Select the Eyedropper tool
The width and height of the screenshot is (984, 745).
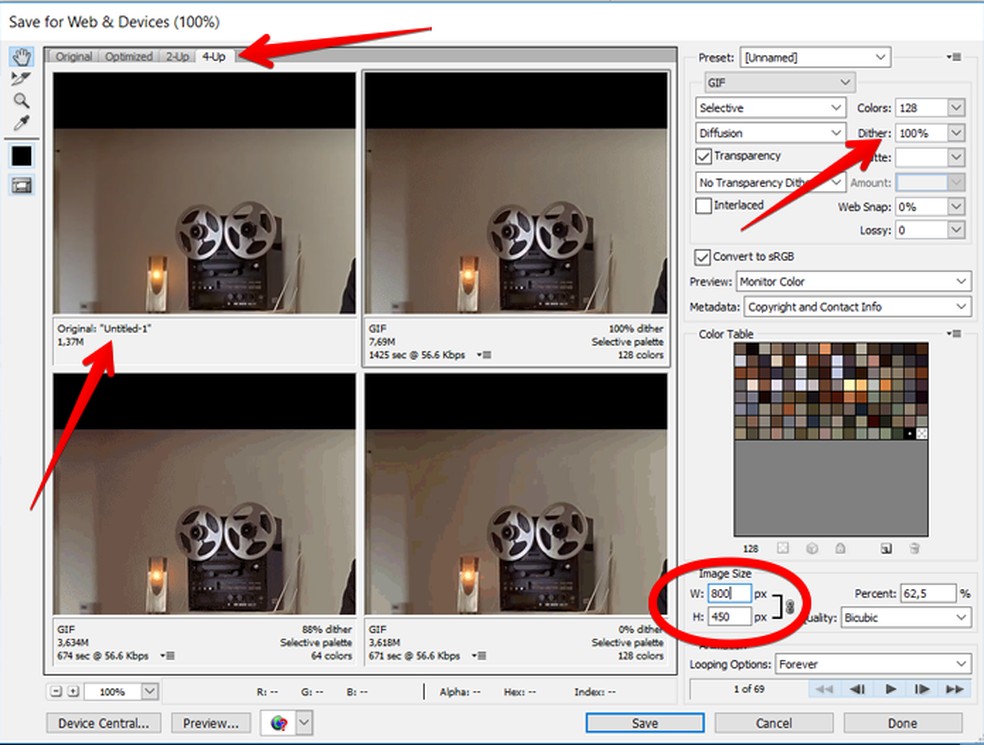[21, 123]
